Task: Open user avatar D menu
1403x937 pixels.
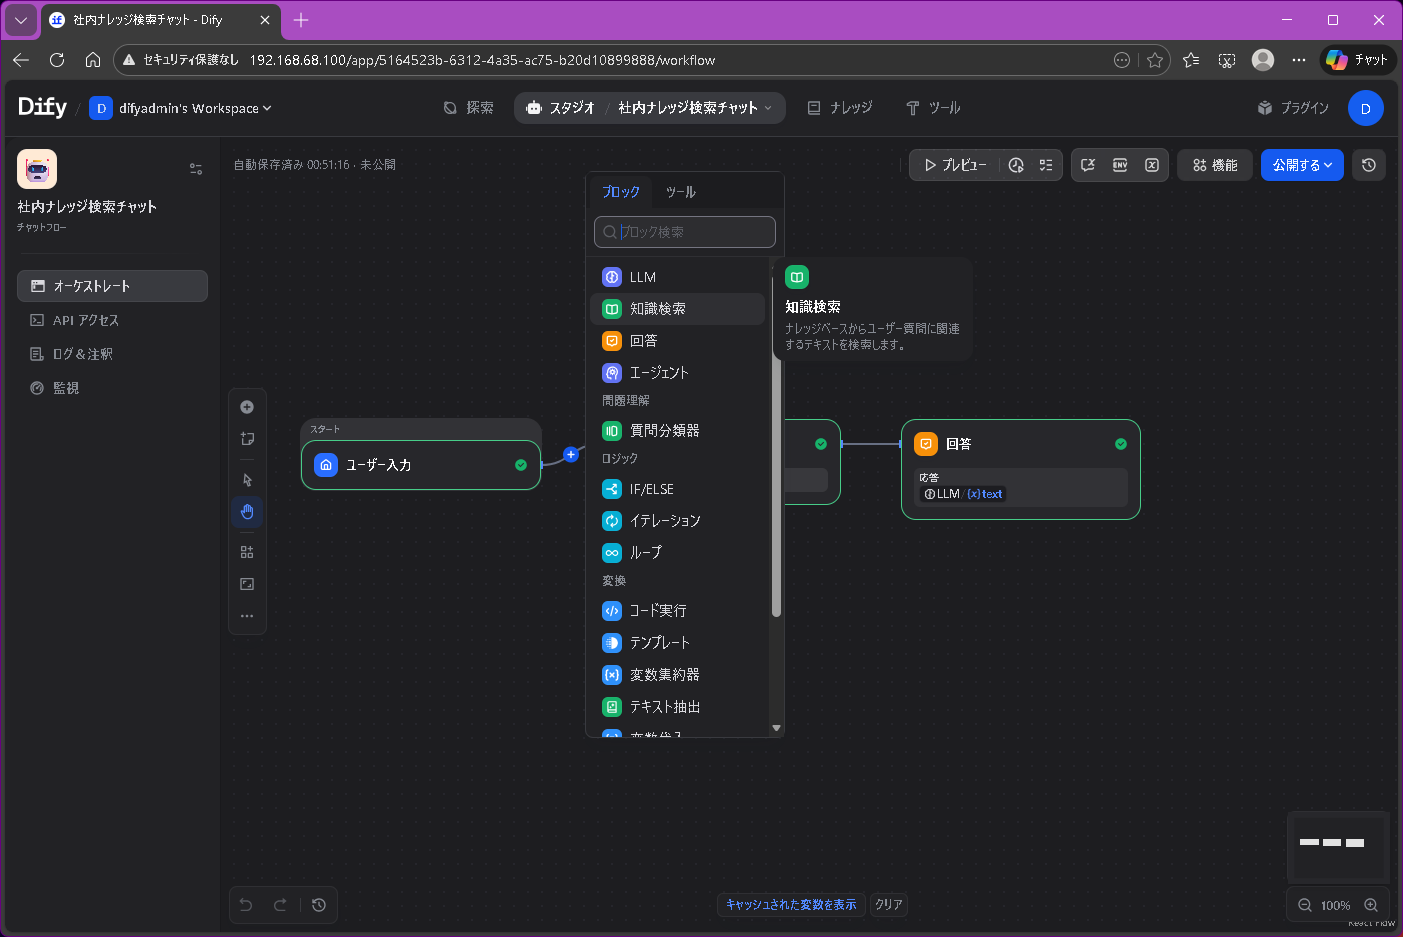Action: (1365, 108)
